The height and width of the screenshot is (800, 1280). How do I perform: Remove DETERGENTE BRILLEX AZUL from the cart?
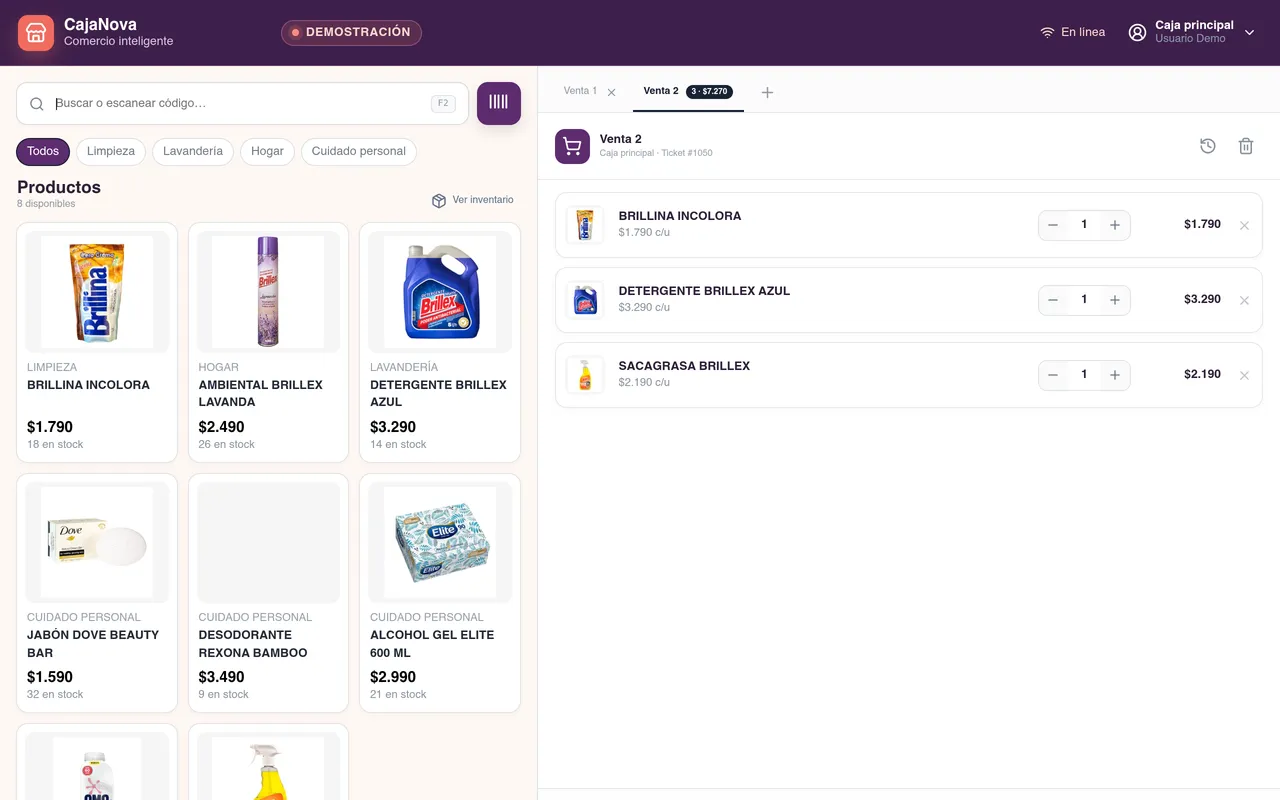click(x=1244, y=300)
